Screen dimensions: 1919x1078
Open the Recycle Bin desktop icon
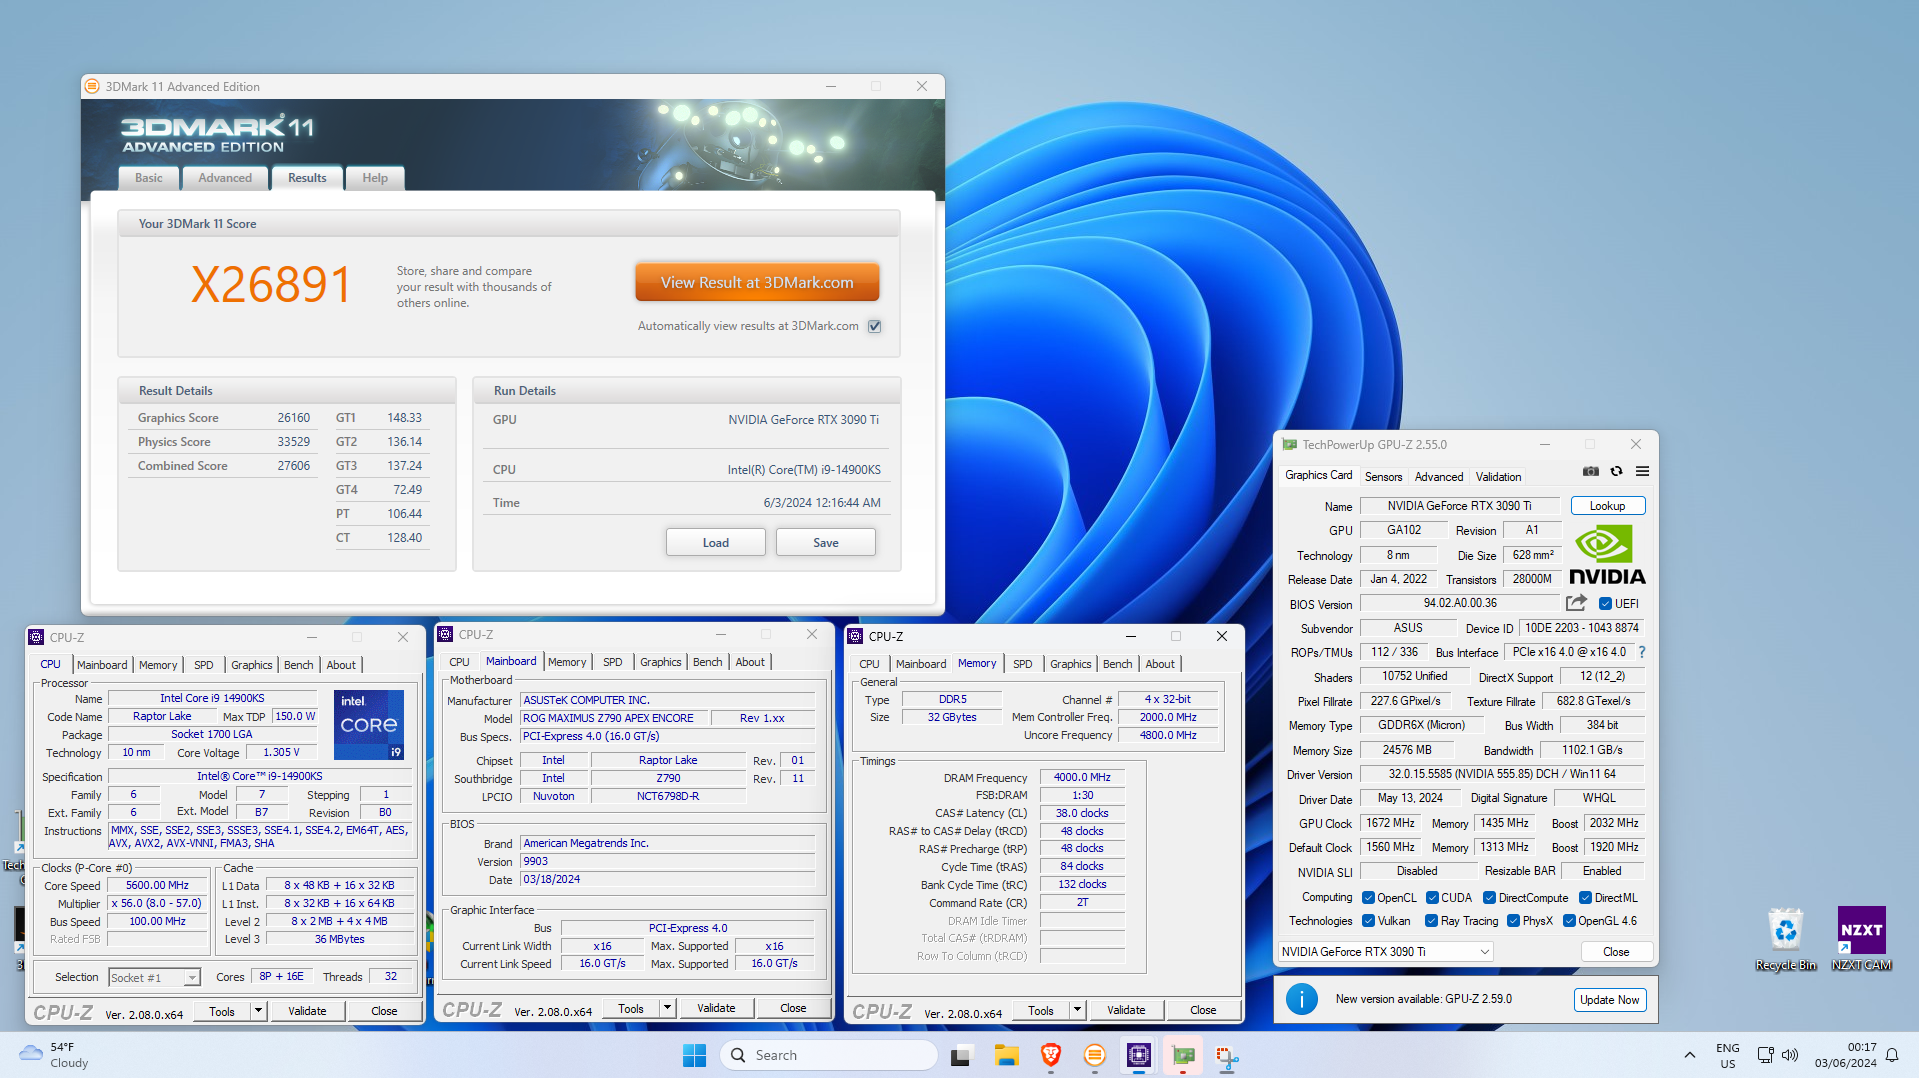1785,939
